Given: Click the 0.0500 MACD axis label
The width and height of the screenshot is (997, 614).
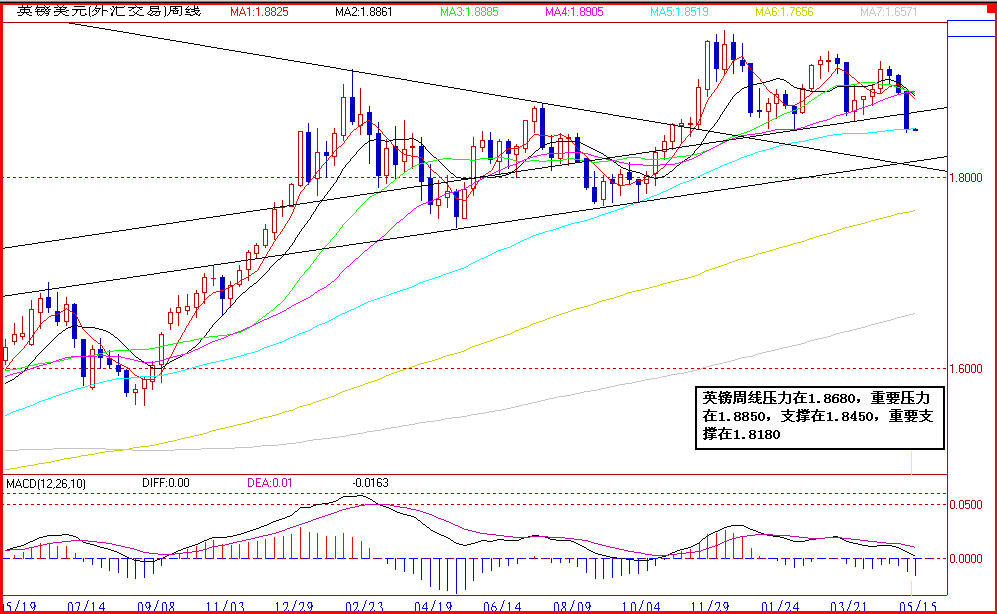Looking at the screenshot, I should coord(966,505).
